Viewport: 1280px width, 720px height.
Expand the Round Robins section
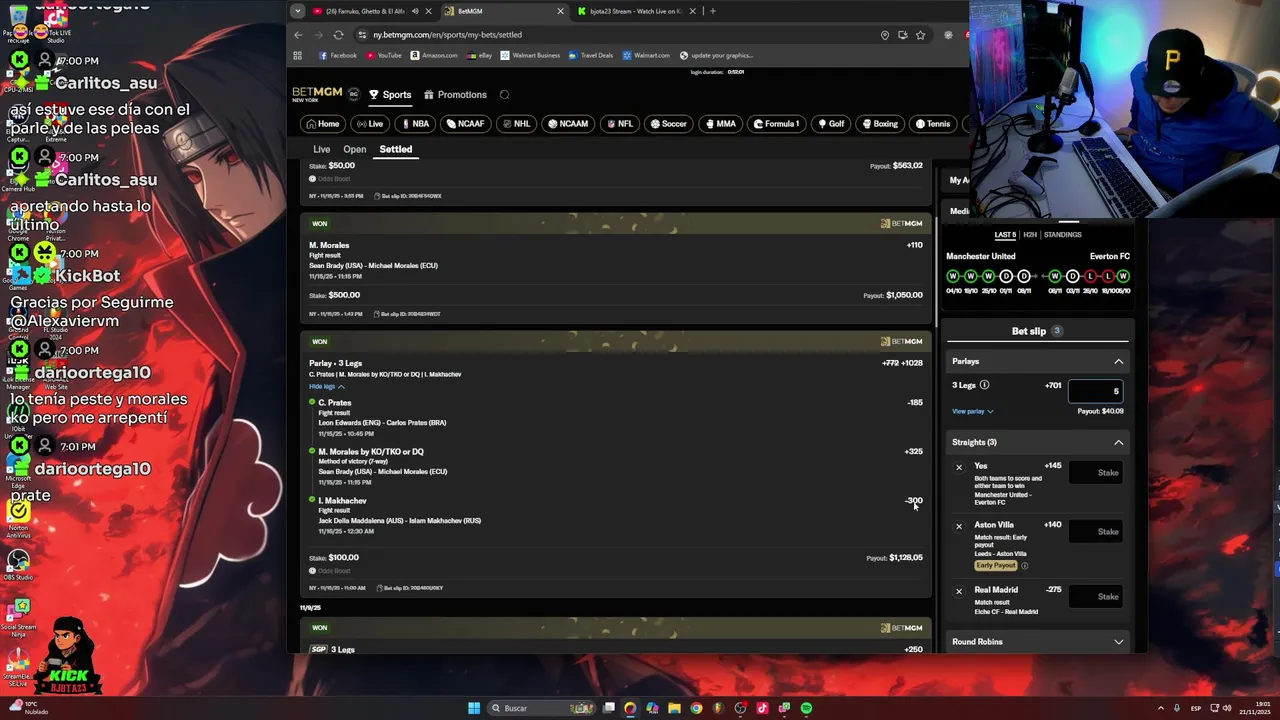[1118, 642]
